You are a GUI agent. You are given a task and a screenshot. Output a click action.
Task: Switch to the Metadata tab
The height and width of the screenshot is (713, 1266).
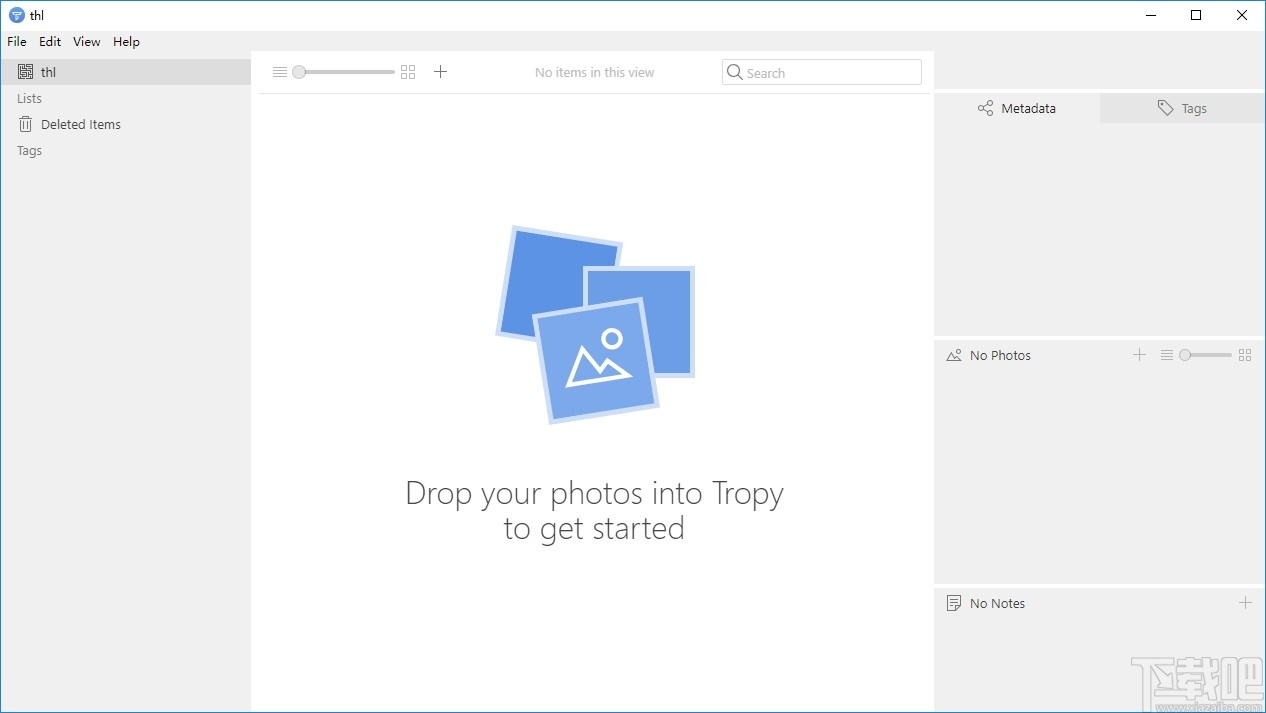(x=1016, y=108)
